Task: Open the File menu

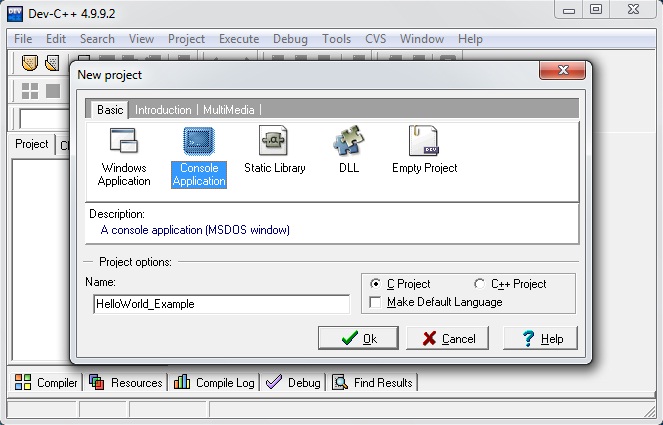Action: click(x=23, y=39)
